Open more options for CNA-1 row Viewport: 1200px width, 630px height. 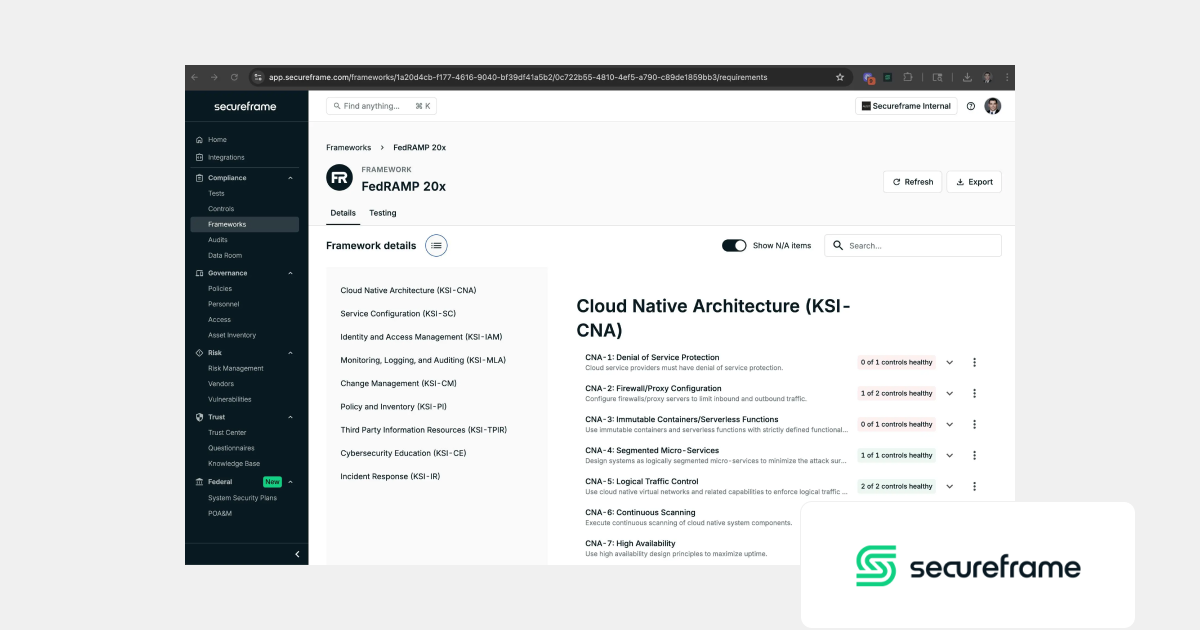click(975, 363)
